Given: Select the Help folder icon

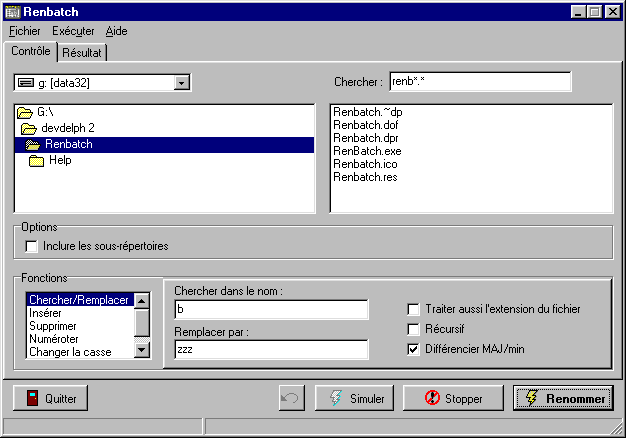Looking at the screenshot, I should (36, 161).
